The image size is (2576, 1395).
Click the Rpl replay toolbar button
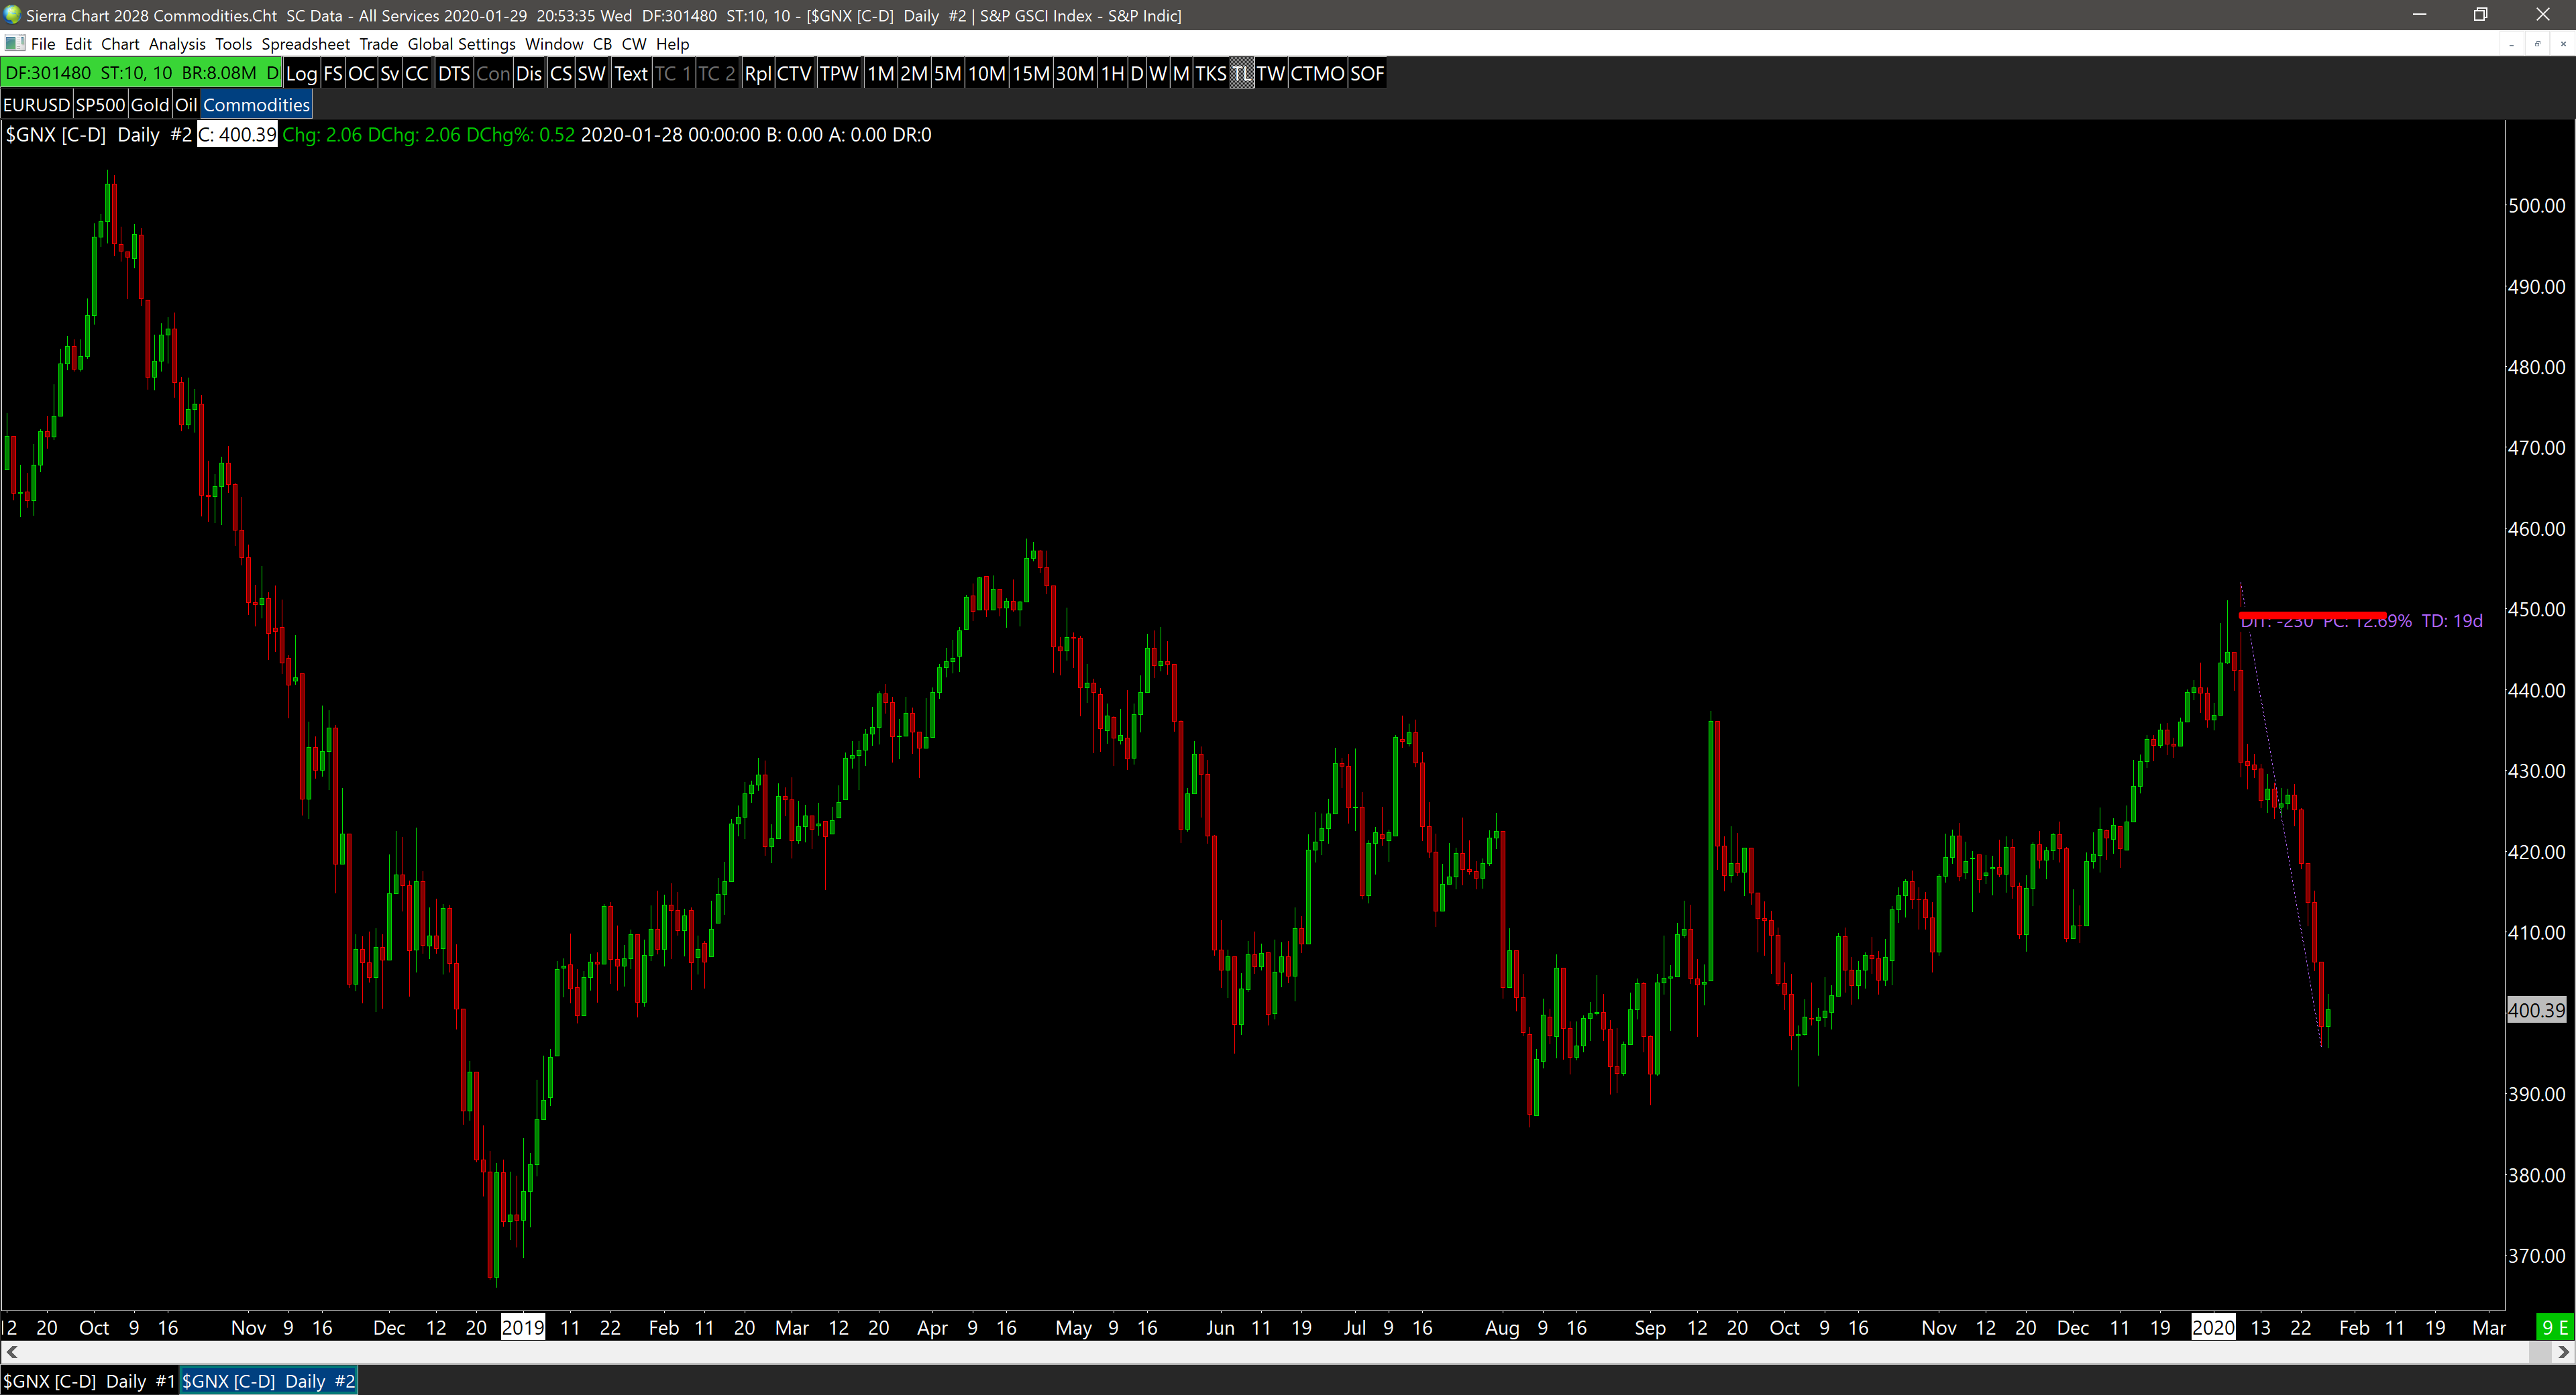[x=757, y=73]
